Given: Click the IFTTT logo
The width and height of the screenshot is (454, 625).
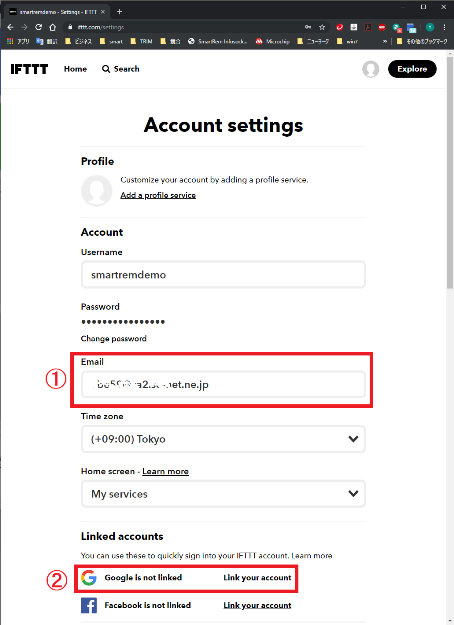Looking at the screenshot, I should point(29,69).
